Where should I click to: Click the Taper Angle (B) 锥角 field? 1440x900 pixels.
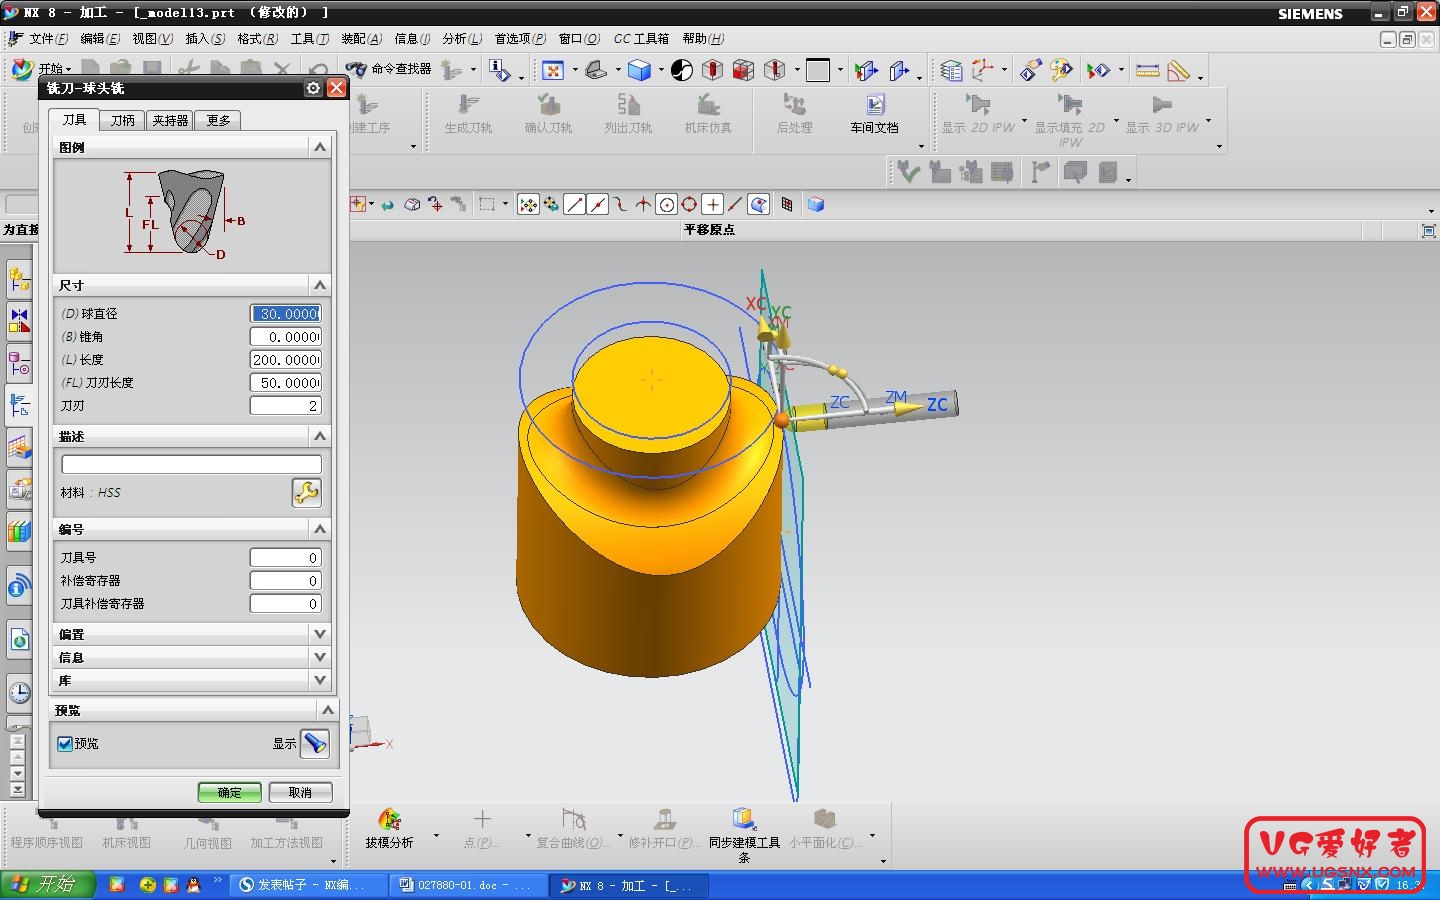286,337
